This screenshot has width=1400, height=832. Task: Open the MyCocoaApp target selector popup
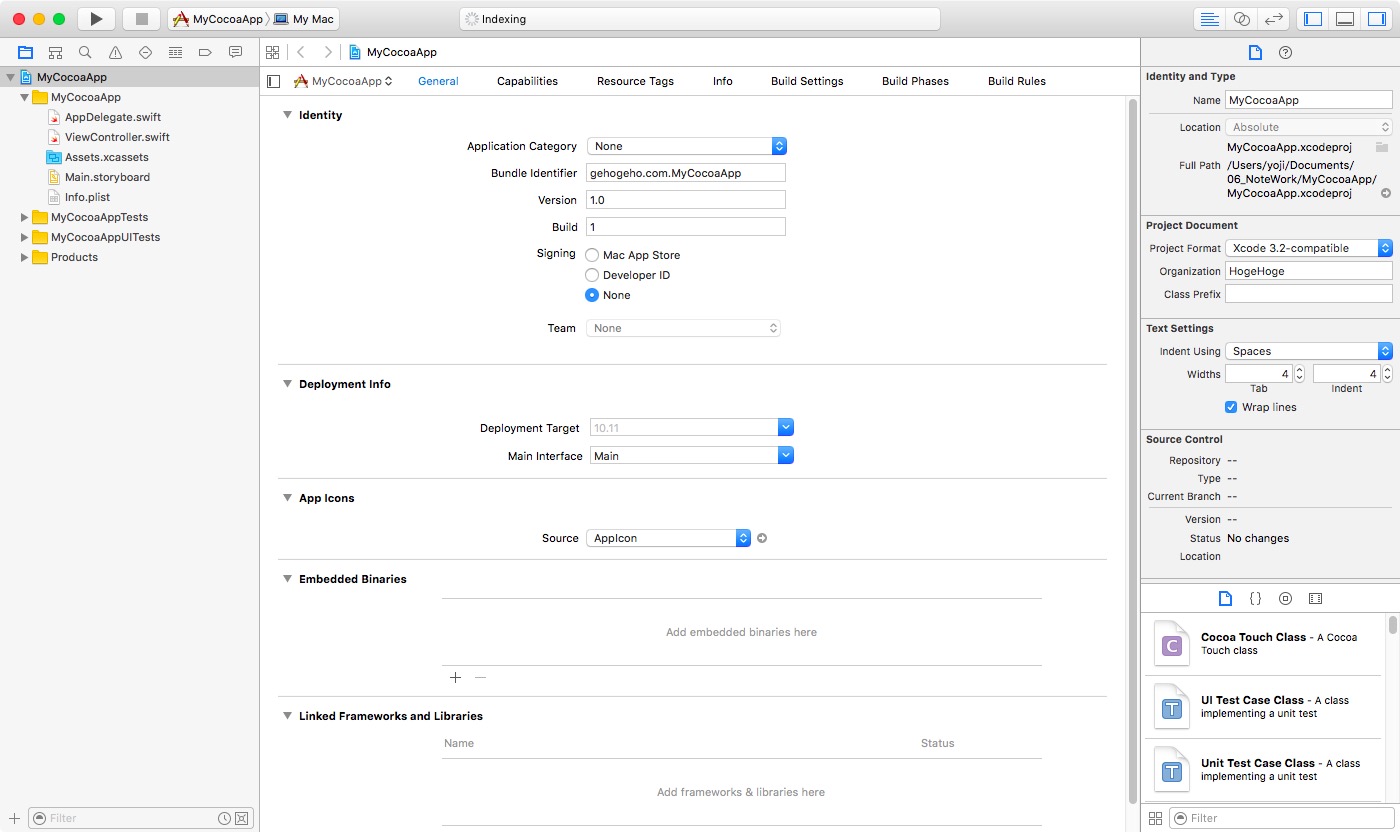pyautogui.click(x=343, y=81)
